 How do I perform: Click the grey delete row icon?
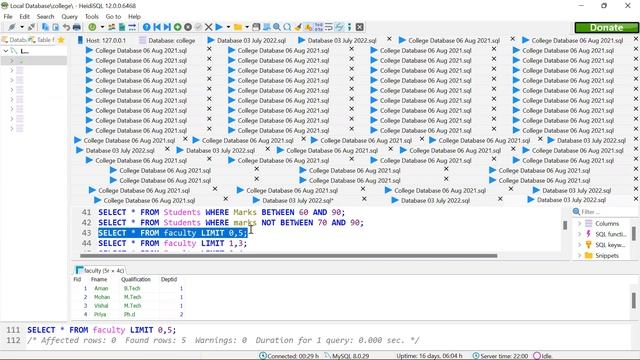coord(188,27)
